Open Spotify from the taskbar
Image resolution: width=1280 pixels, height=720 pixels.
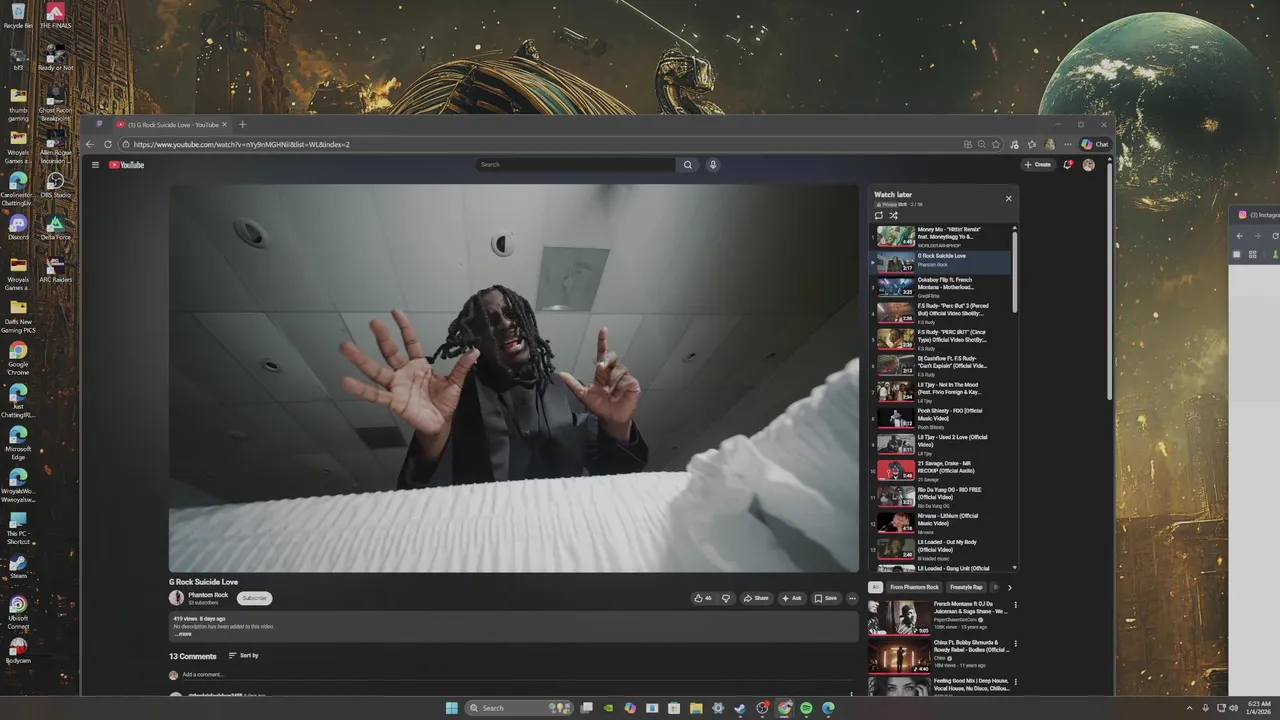coord(806,708)
